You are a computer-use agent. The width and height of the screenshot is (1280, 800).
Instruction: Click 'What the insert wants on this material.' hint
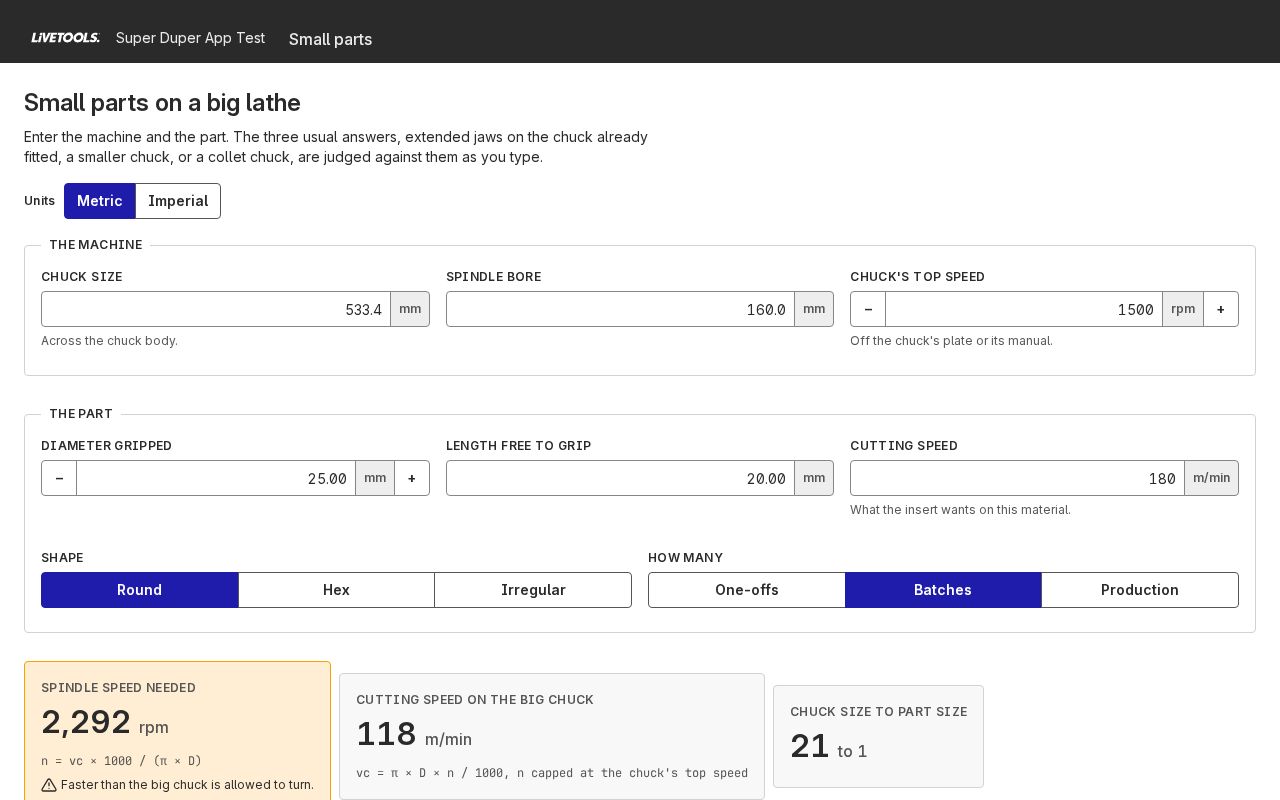point(960,510)
